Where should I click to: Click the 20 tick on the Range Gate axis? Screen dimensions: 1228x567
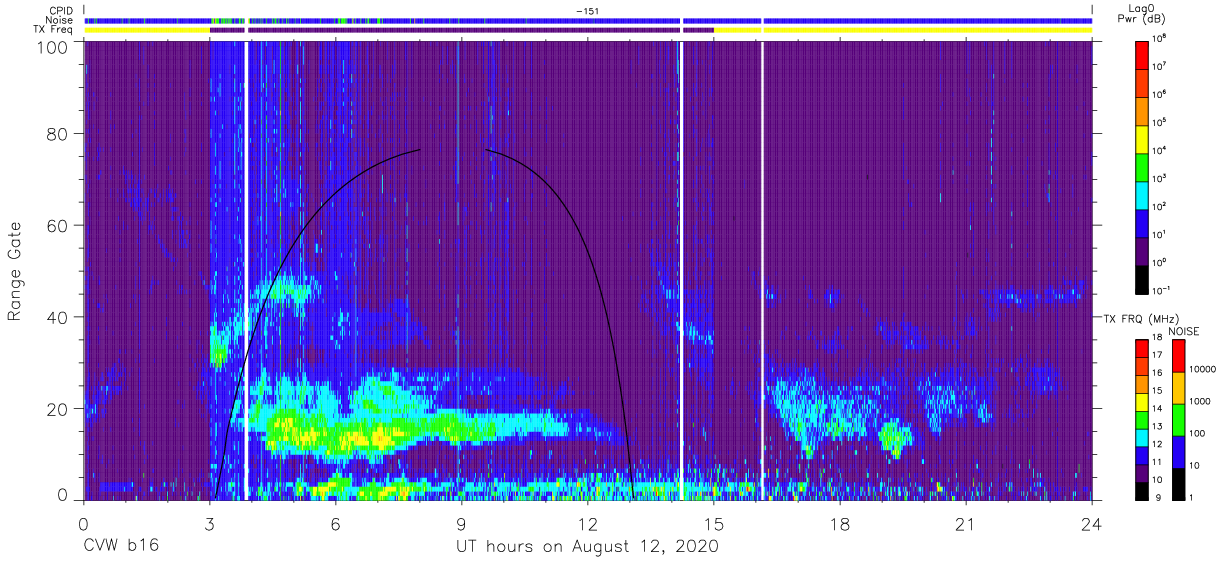tap(56, 409)
